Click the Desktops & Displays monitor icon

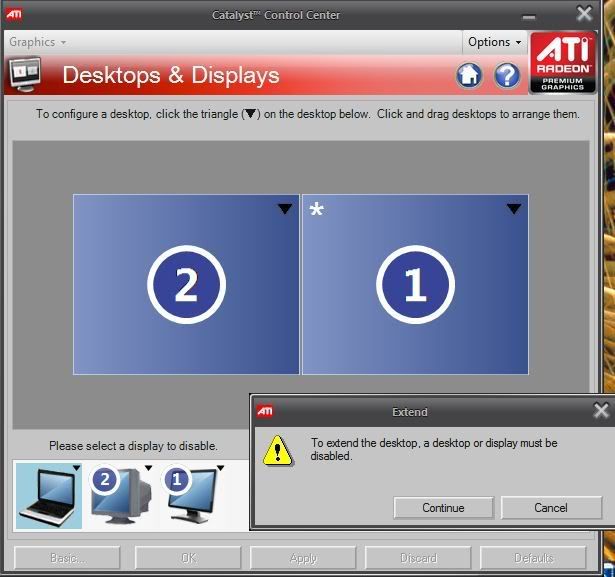[x=25, y=74]
